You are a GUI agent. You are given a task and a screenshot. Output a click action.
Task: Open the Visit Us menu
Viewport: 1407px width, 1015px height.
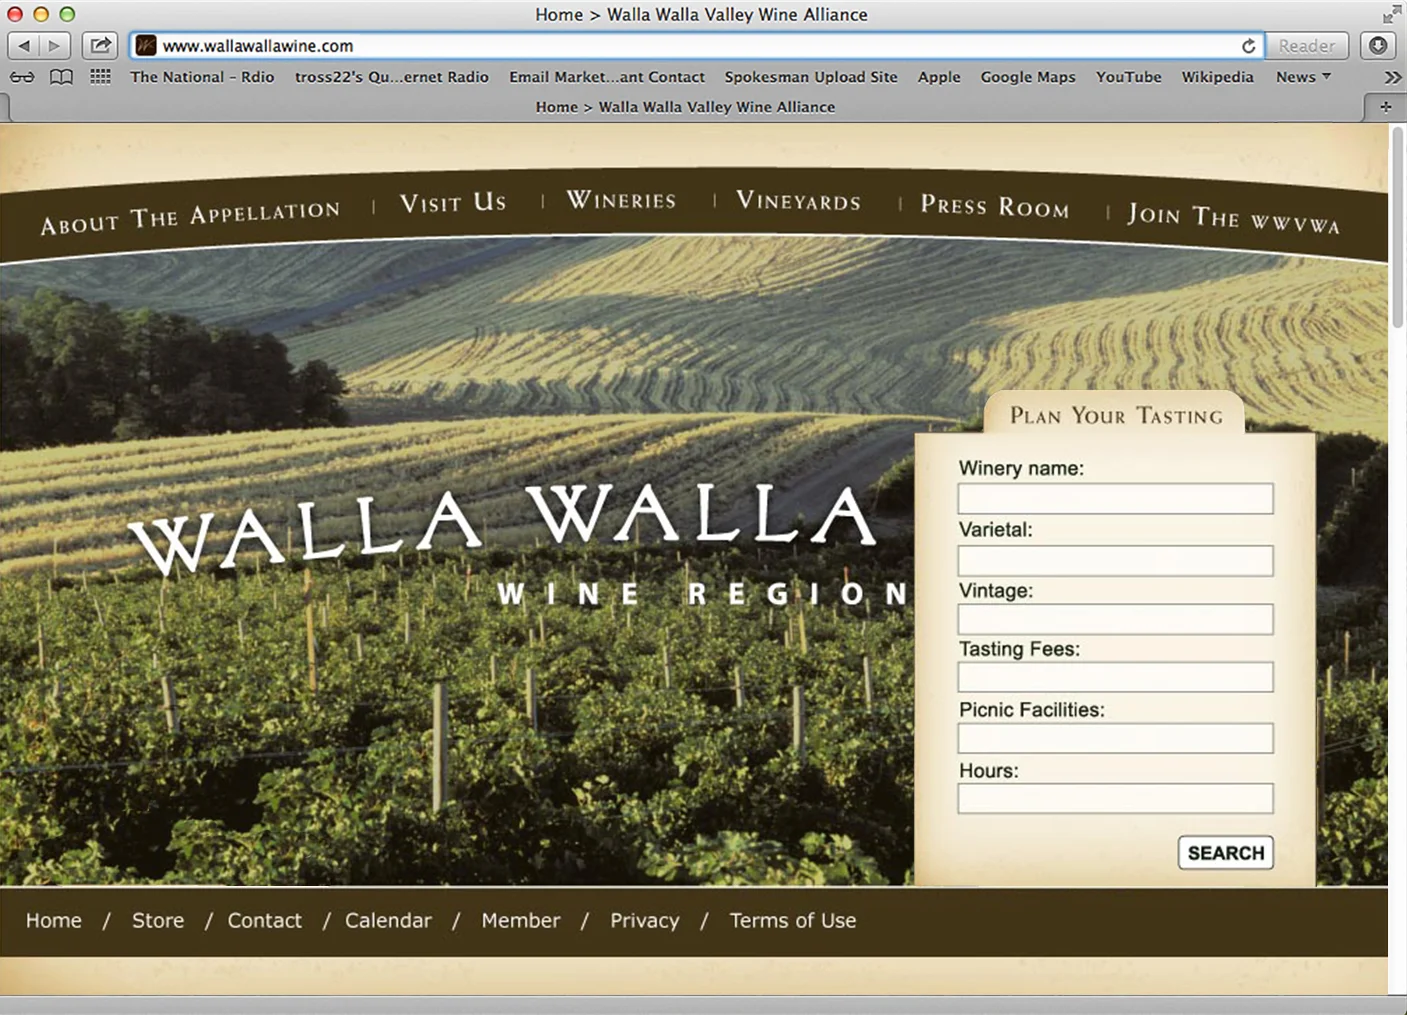point(453,203)
